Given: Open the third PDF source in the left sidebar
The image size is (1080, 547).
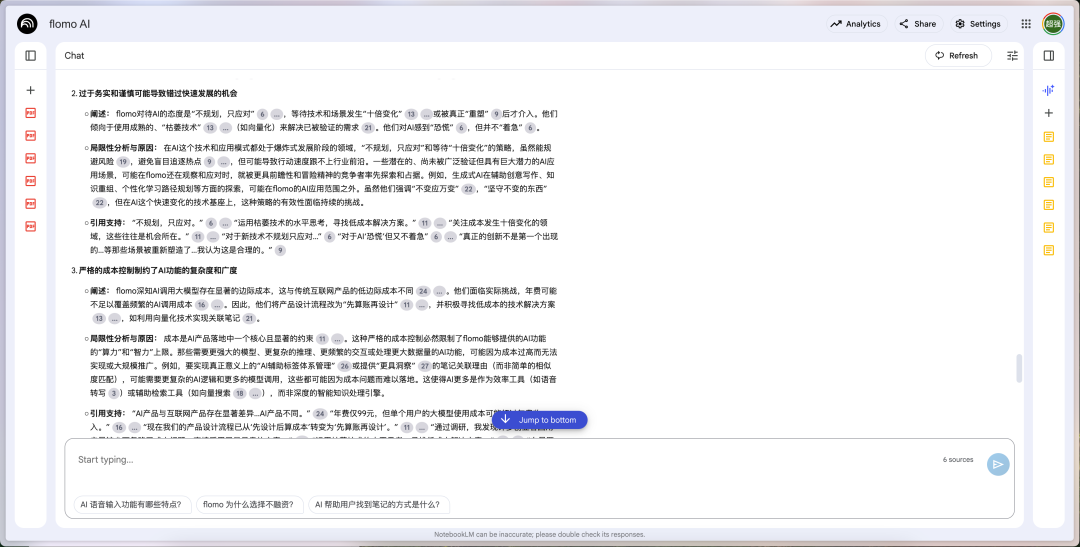Looking at the screenshot, I should point(30,158).
